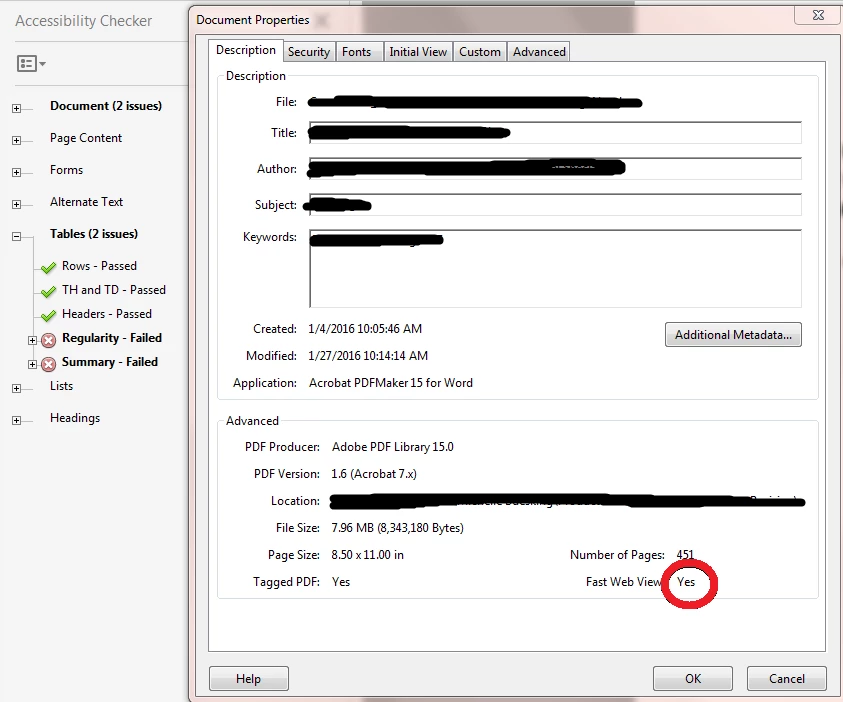
Task: Select the Forms tree item
Action: tap(67, 170)
